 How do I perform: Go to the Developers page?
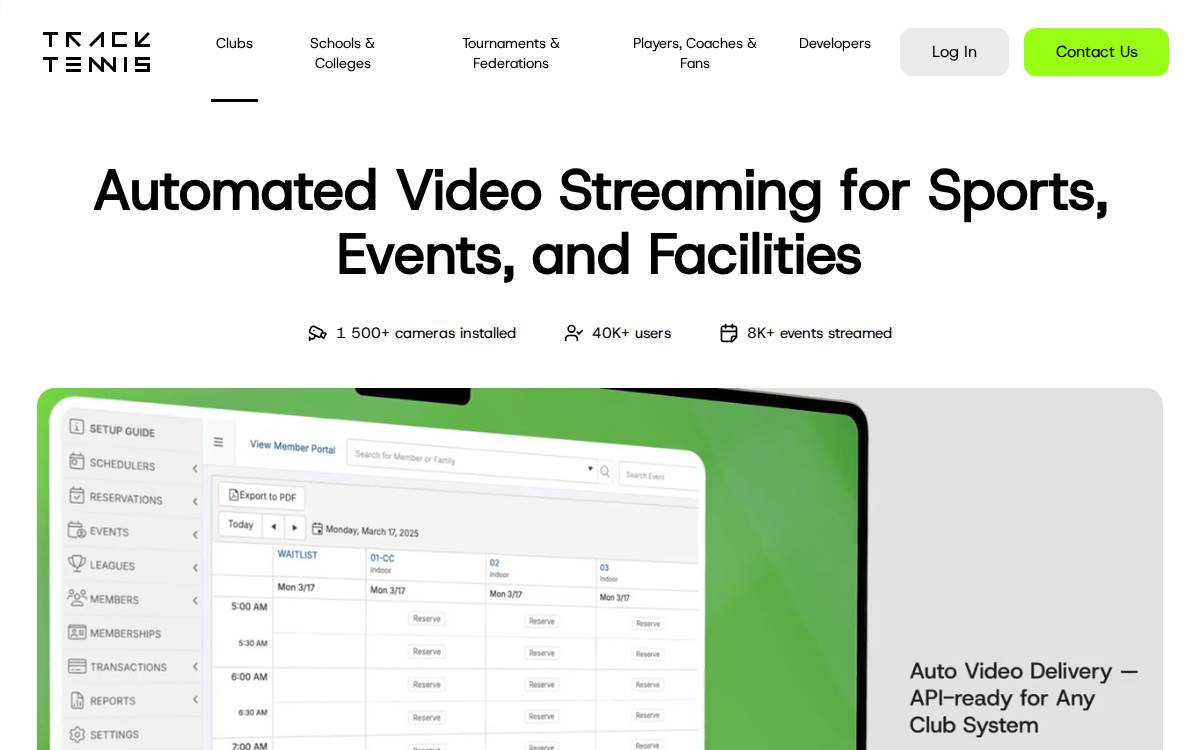(x=835, y=43)
